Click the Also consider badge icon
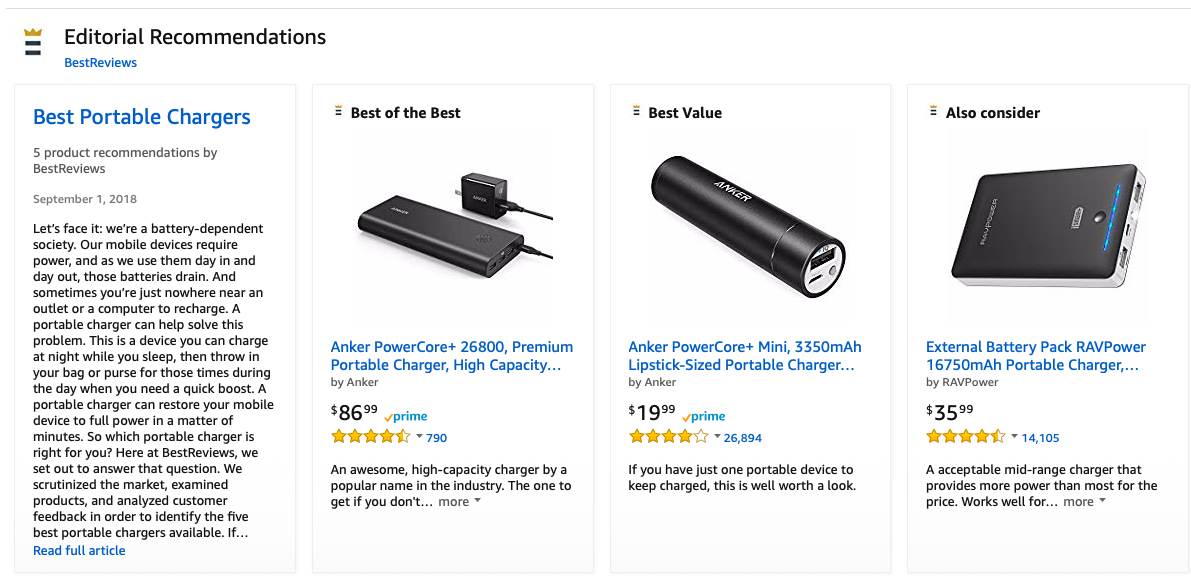The height and width of the screenshot is (579, 1191). tap(933, 112)
